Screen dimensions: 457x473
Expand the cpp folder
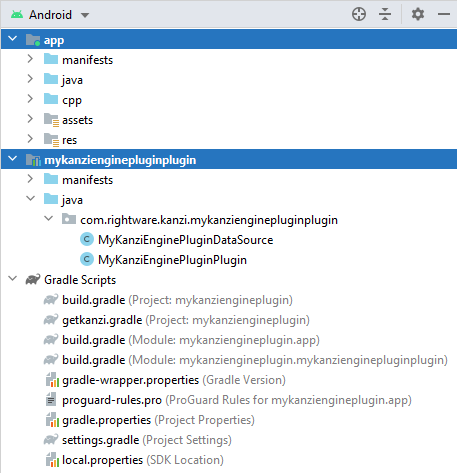coord(30,99)
